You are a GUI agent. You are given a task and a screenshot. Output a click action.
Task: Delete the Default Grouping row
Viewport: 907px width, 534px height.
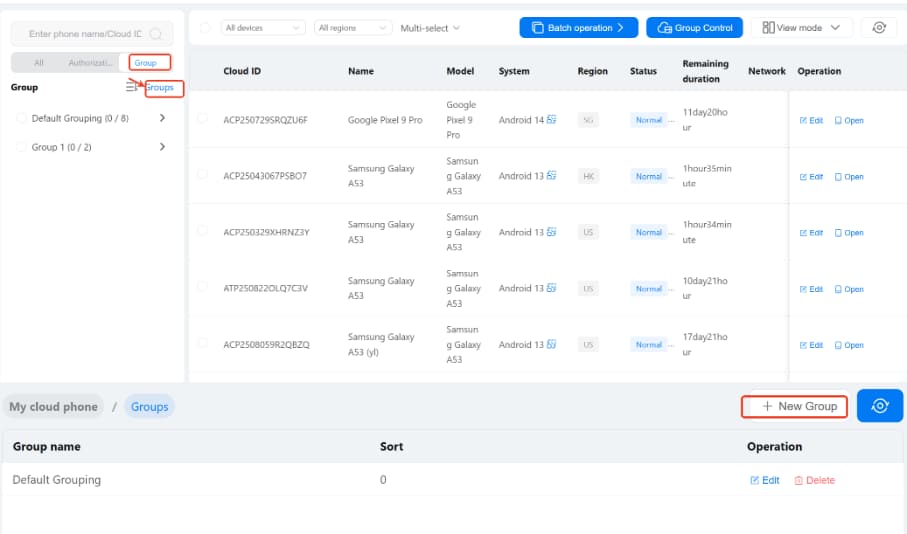click(x=814, y=480)
